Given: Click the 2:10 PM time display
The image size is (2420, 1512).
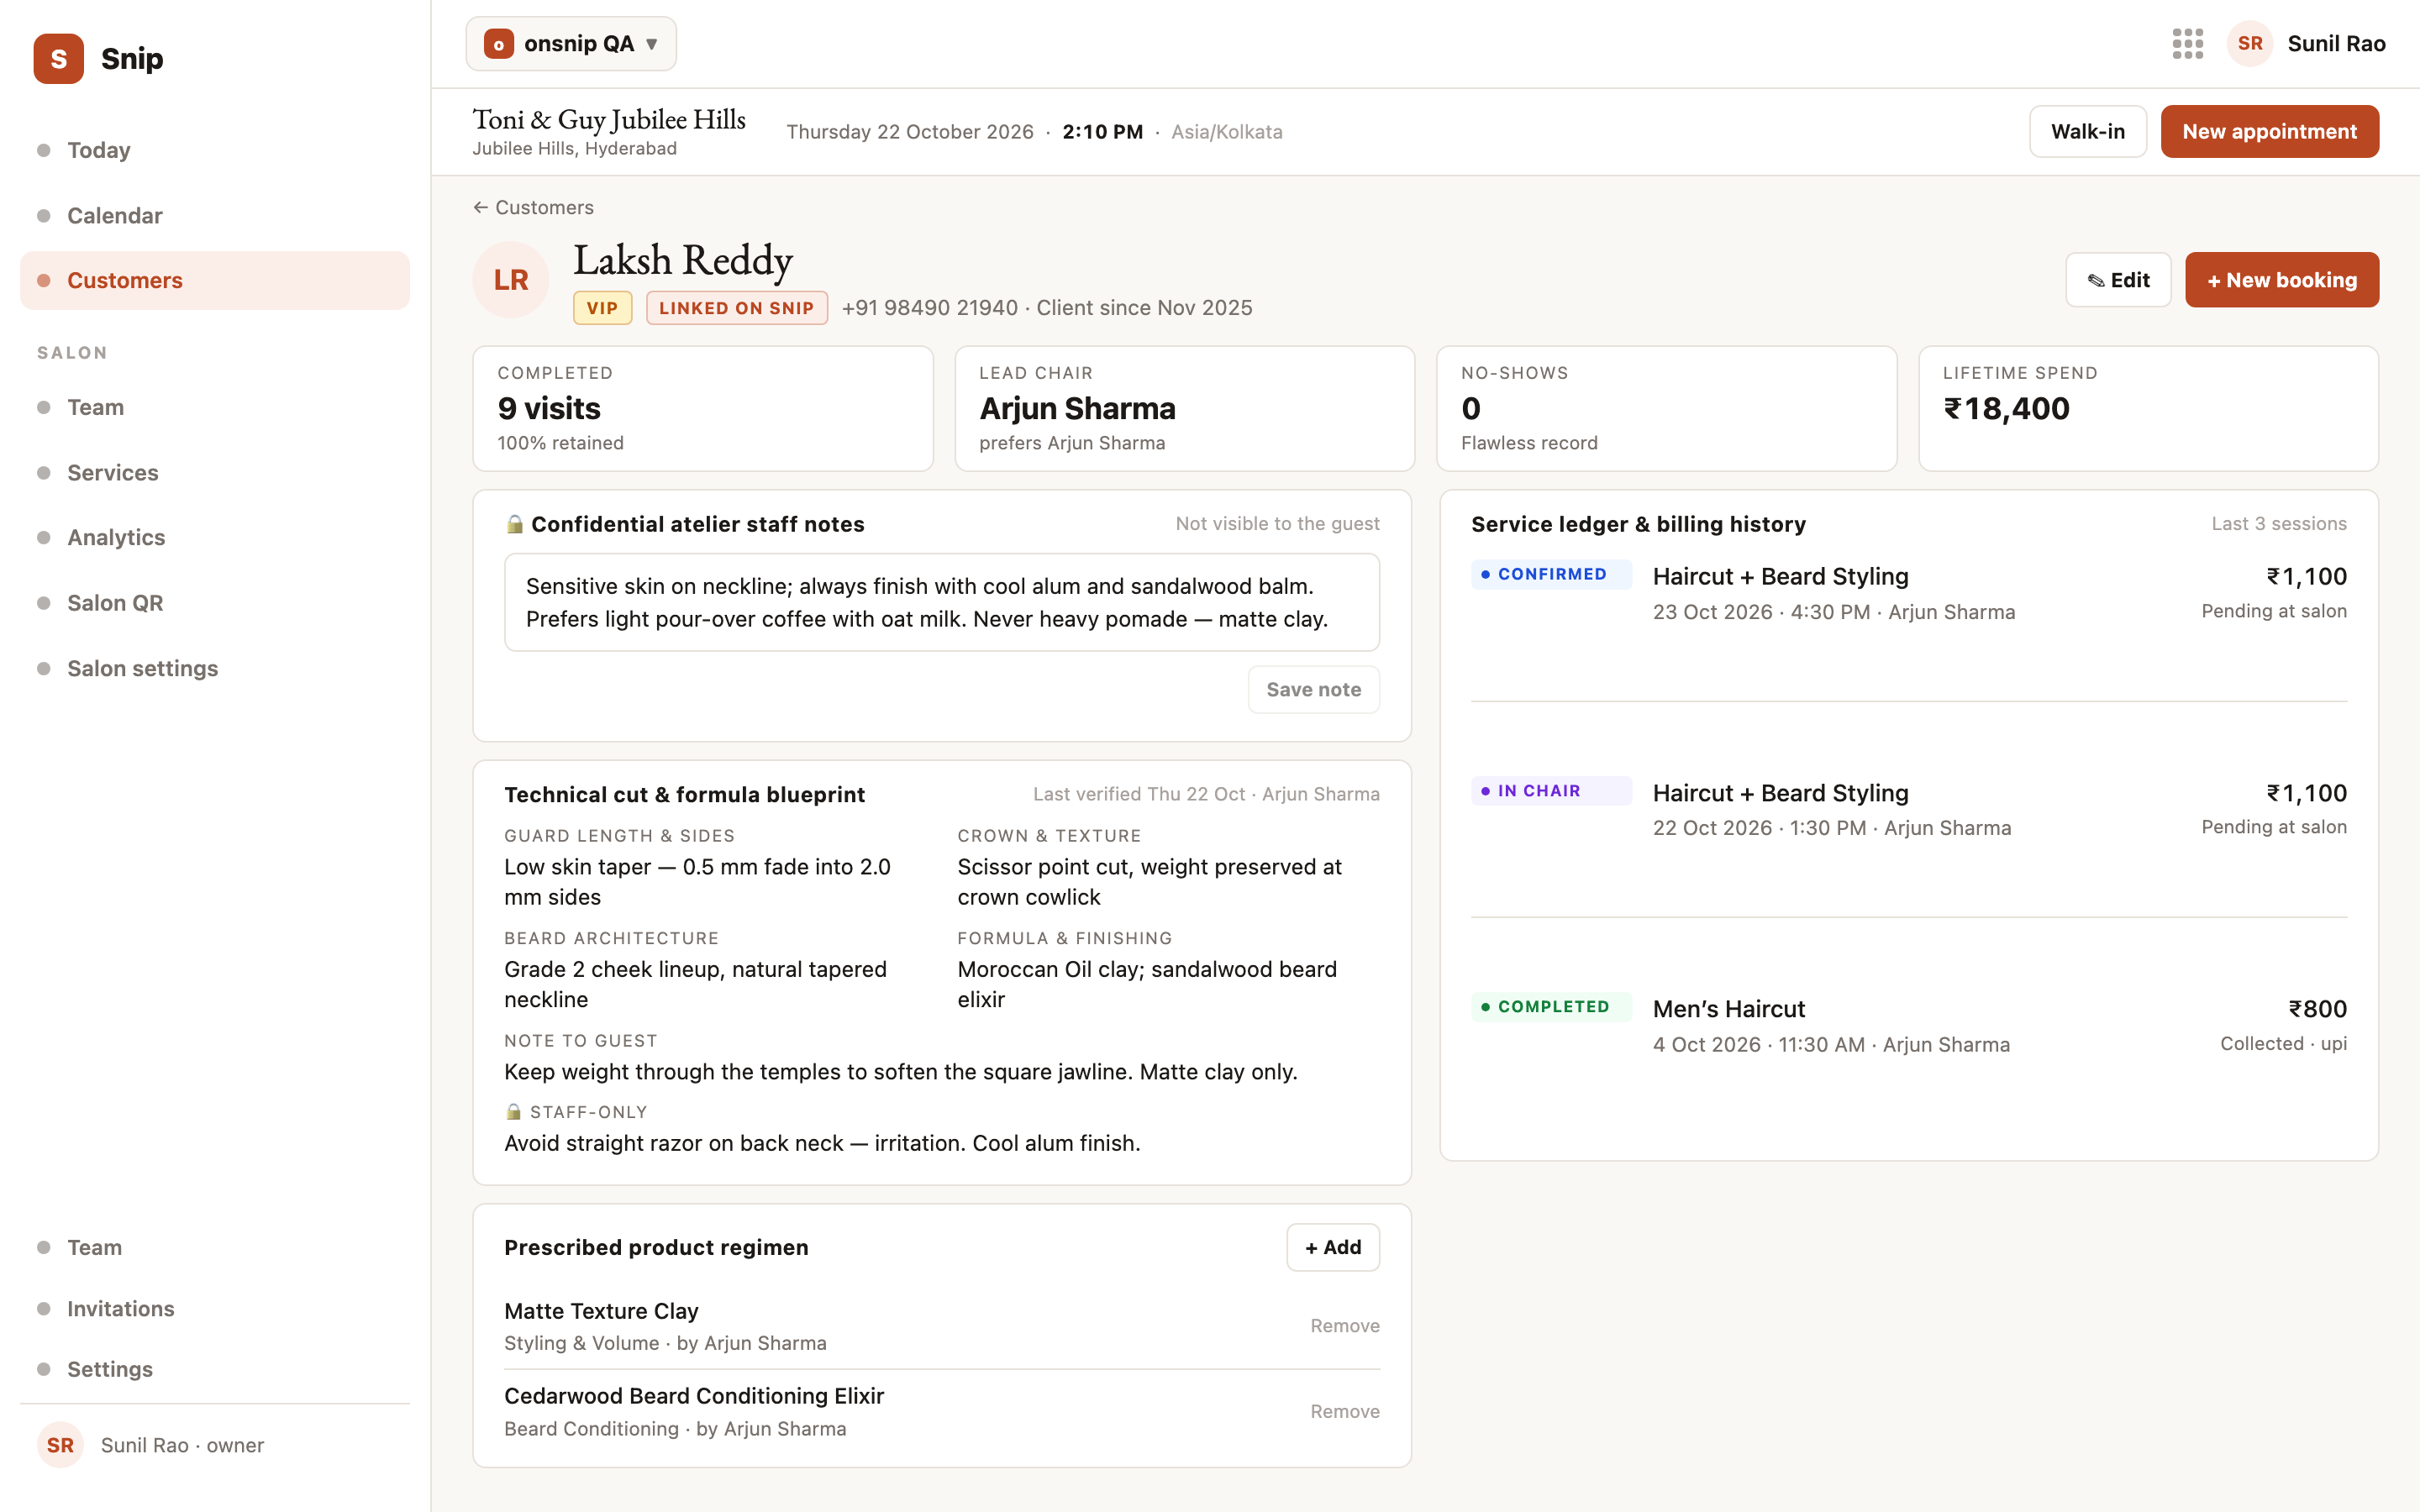Looking at the screenshot, I should click(x=1102, y=132).
